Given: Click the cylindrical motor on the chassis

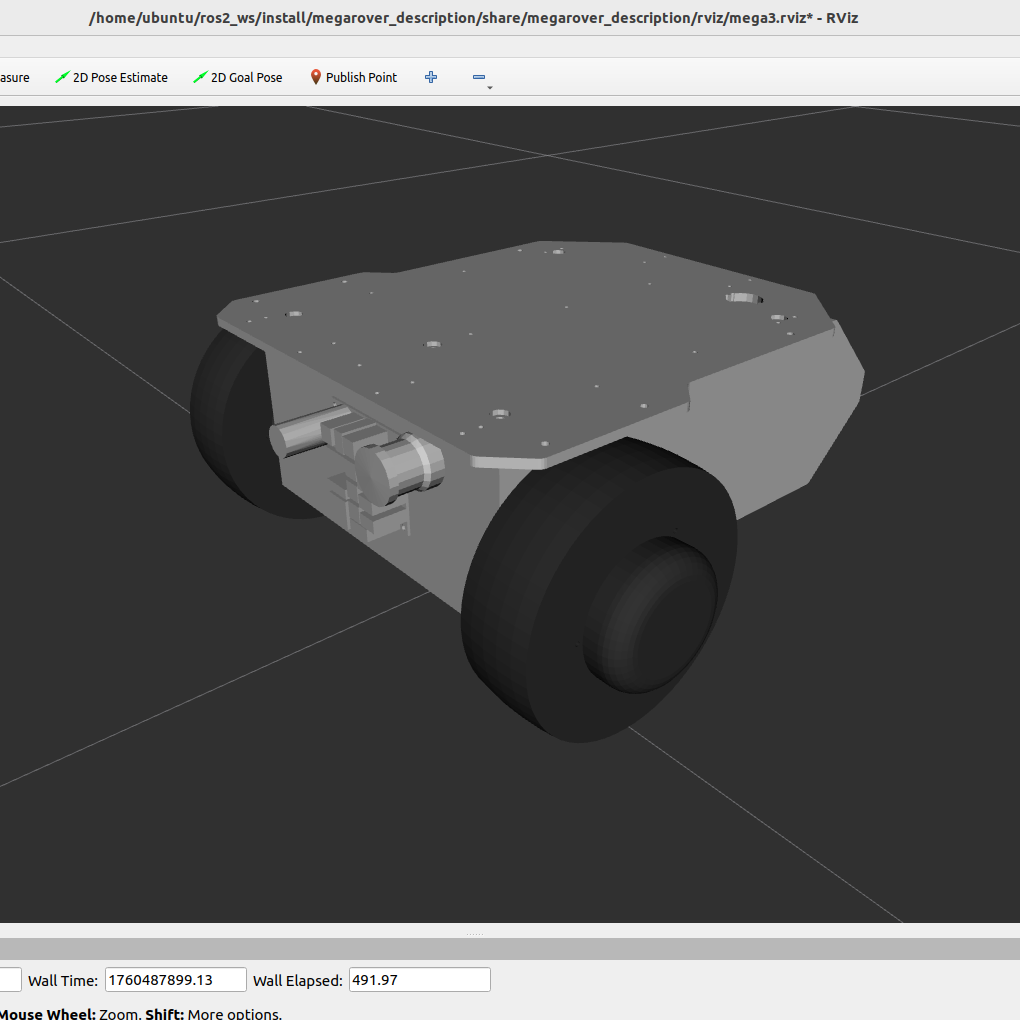Looking at the screenshot, I should 400,468.
